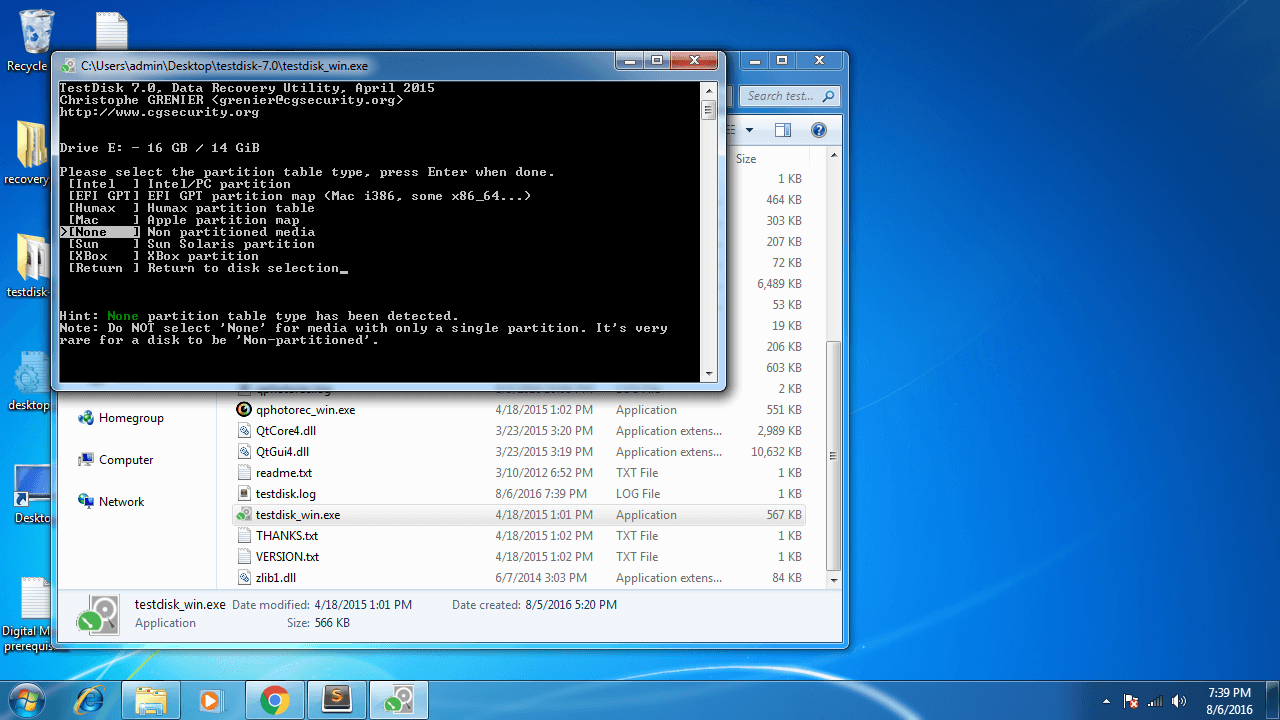Open unnamed document icon on desktop top
The image size is (1280, 720).
tap(112, 30)
